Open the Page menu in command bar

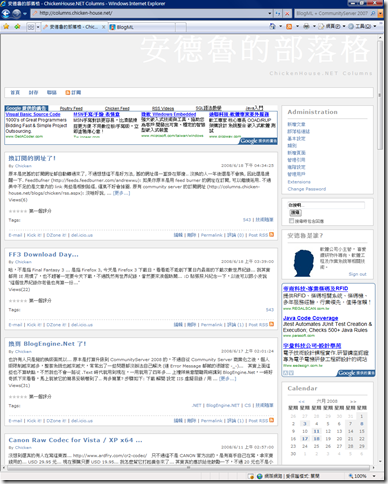coord(332,26)
